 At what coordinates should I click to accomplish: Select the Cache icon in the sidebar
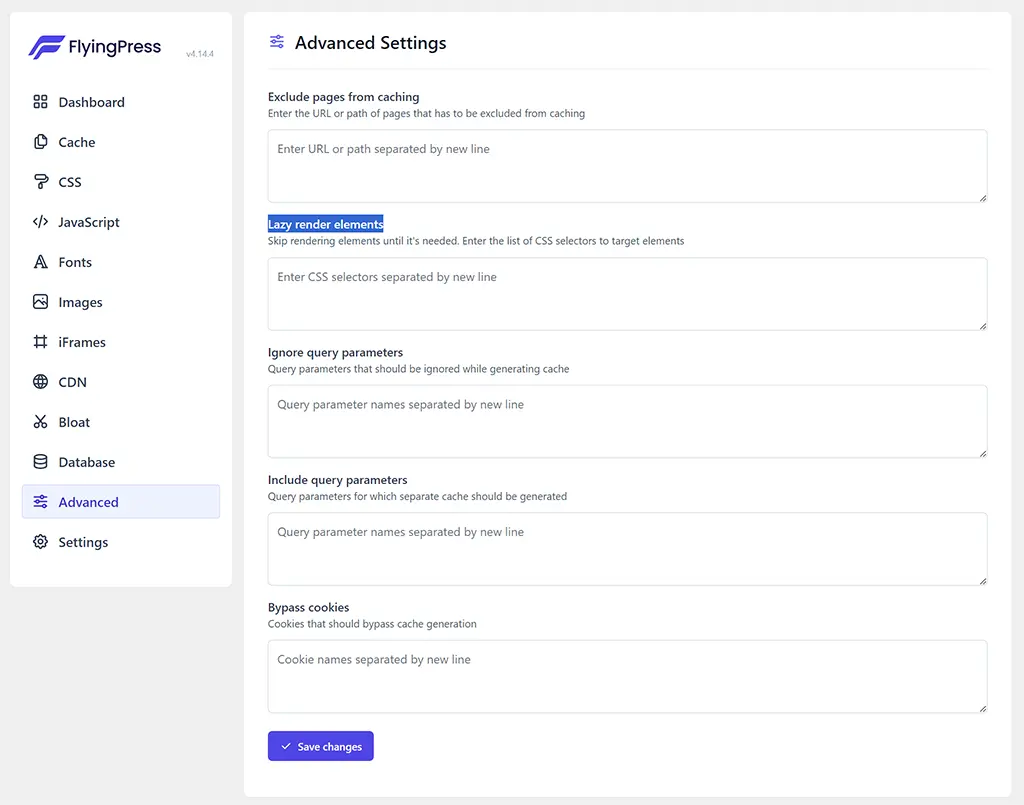coord(40,142)
